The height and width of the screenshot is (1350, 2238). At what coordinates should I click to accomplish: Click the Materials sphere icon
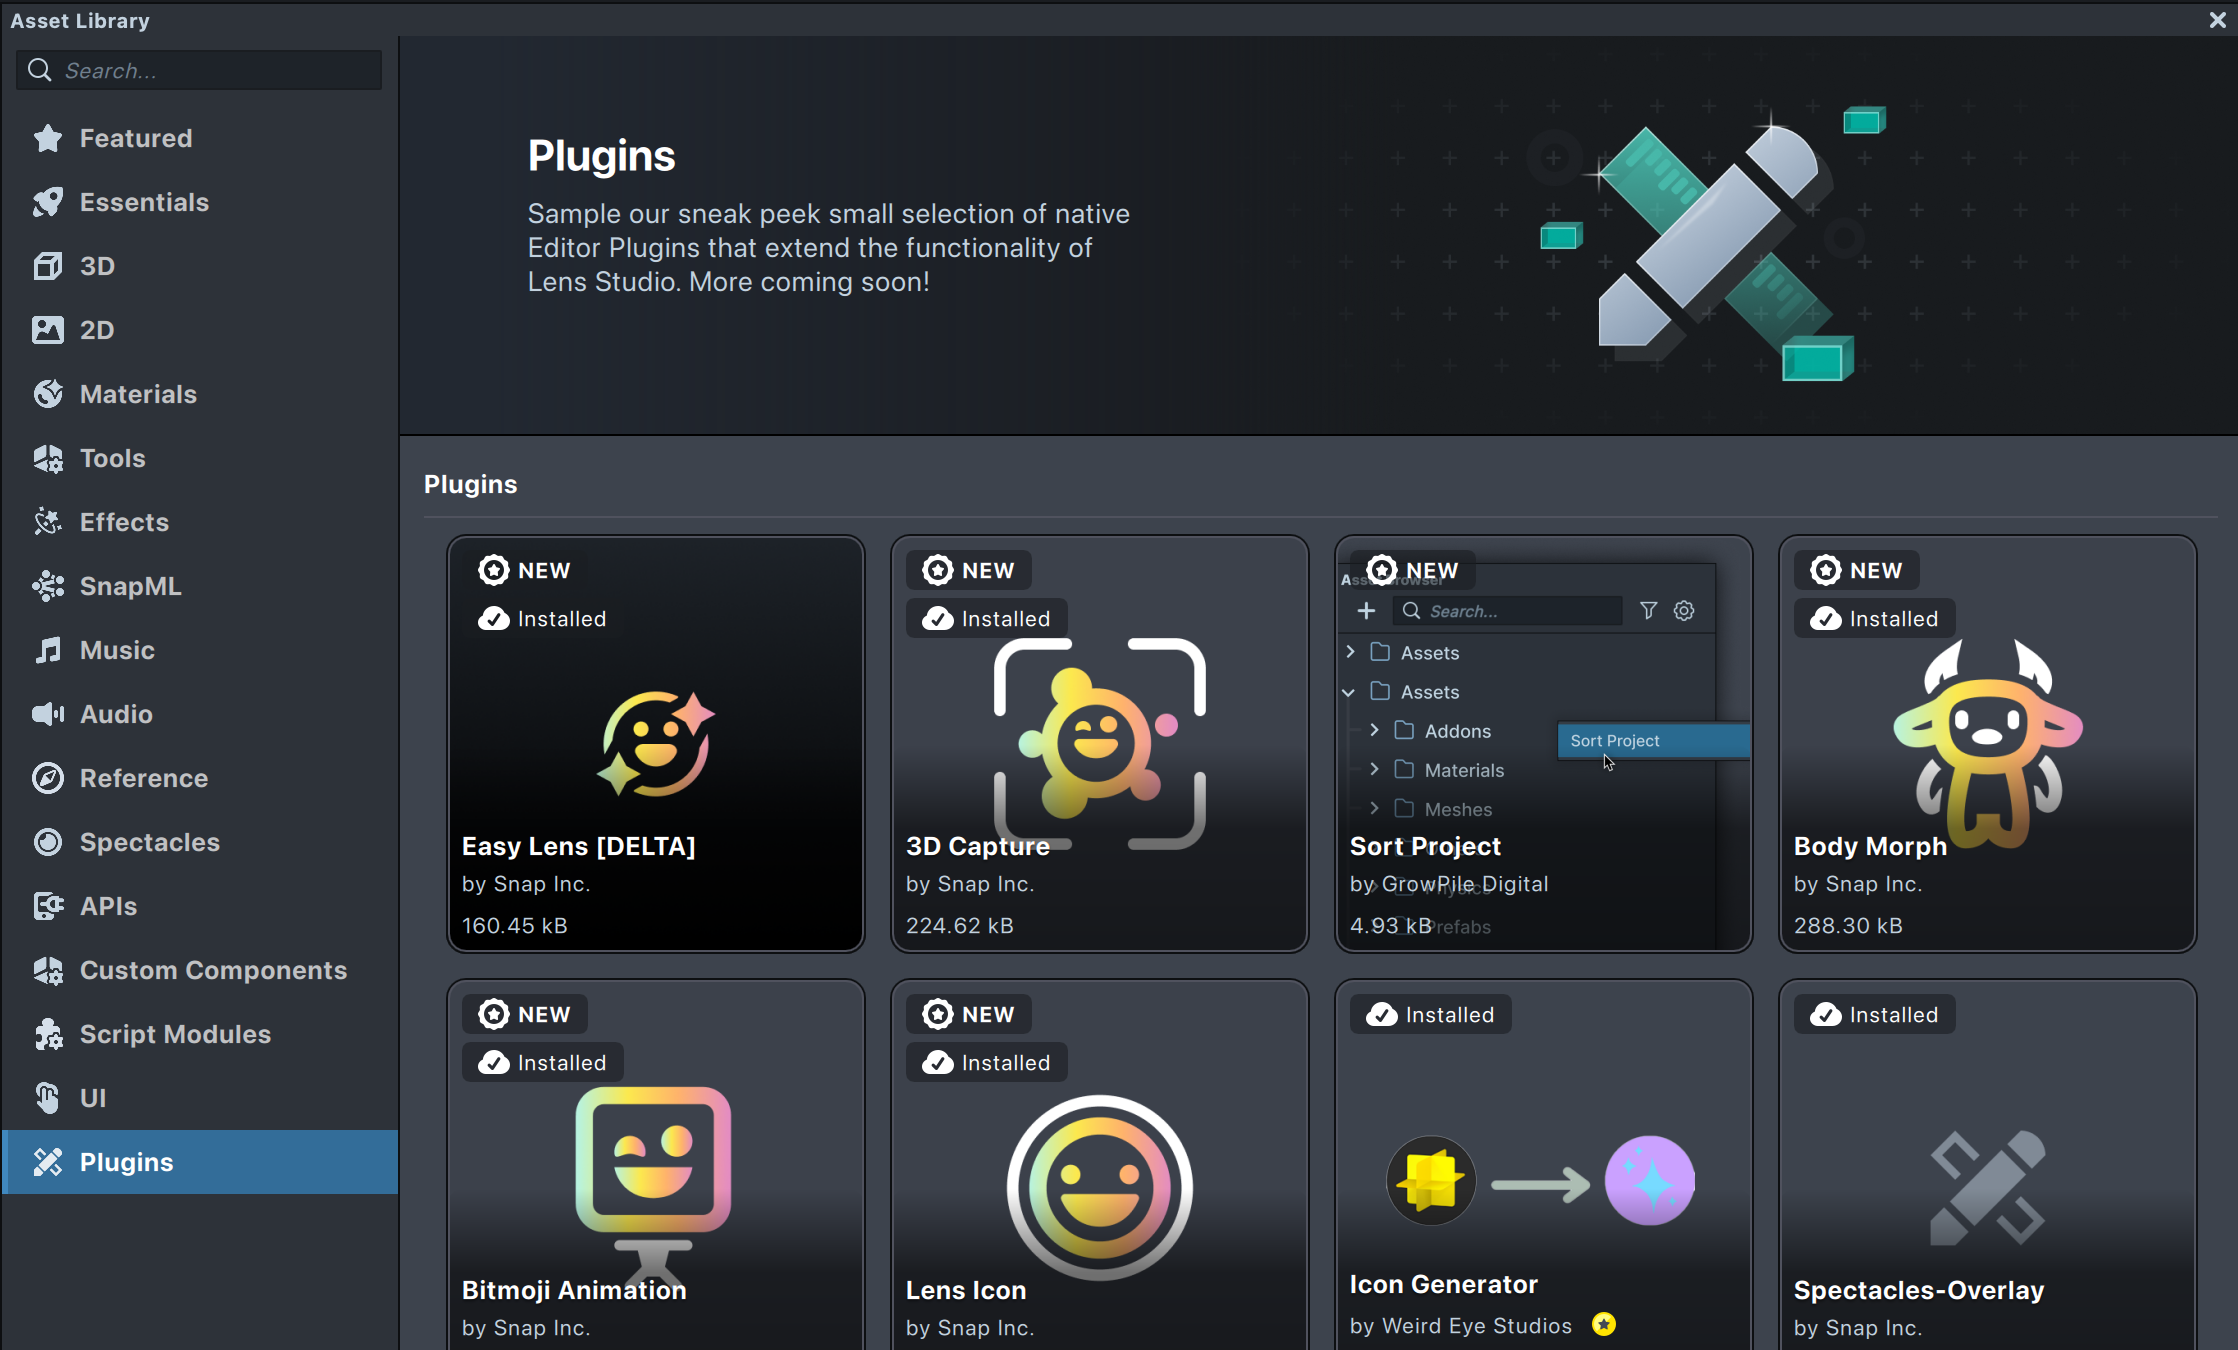[x=47, y=394]
